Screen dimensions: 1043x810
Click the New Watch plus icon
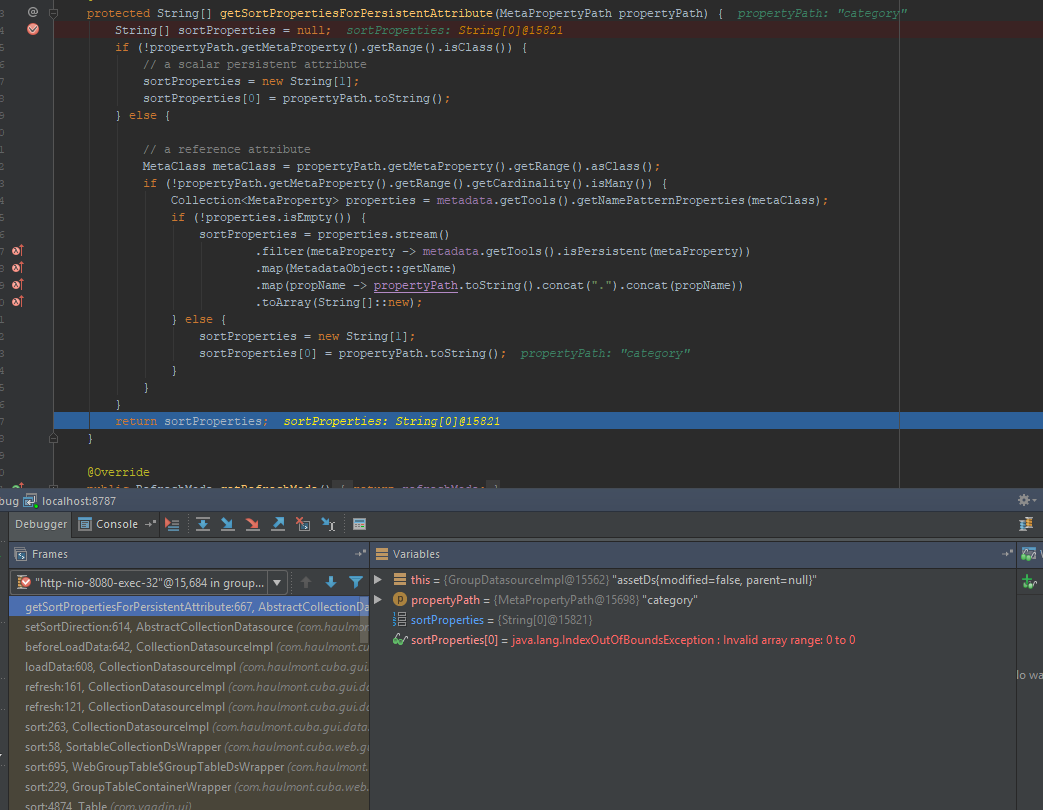click(1029, 582)
